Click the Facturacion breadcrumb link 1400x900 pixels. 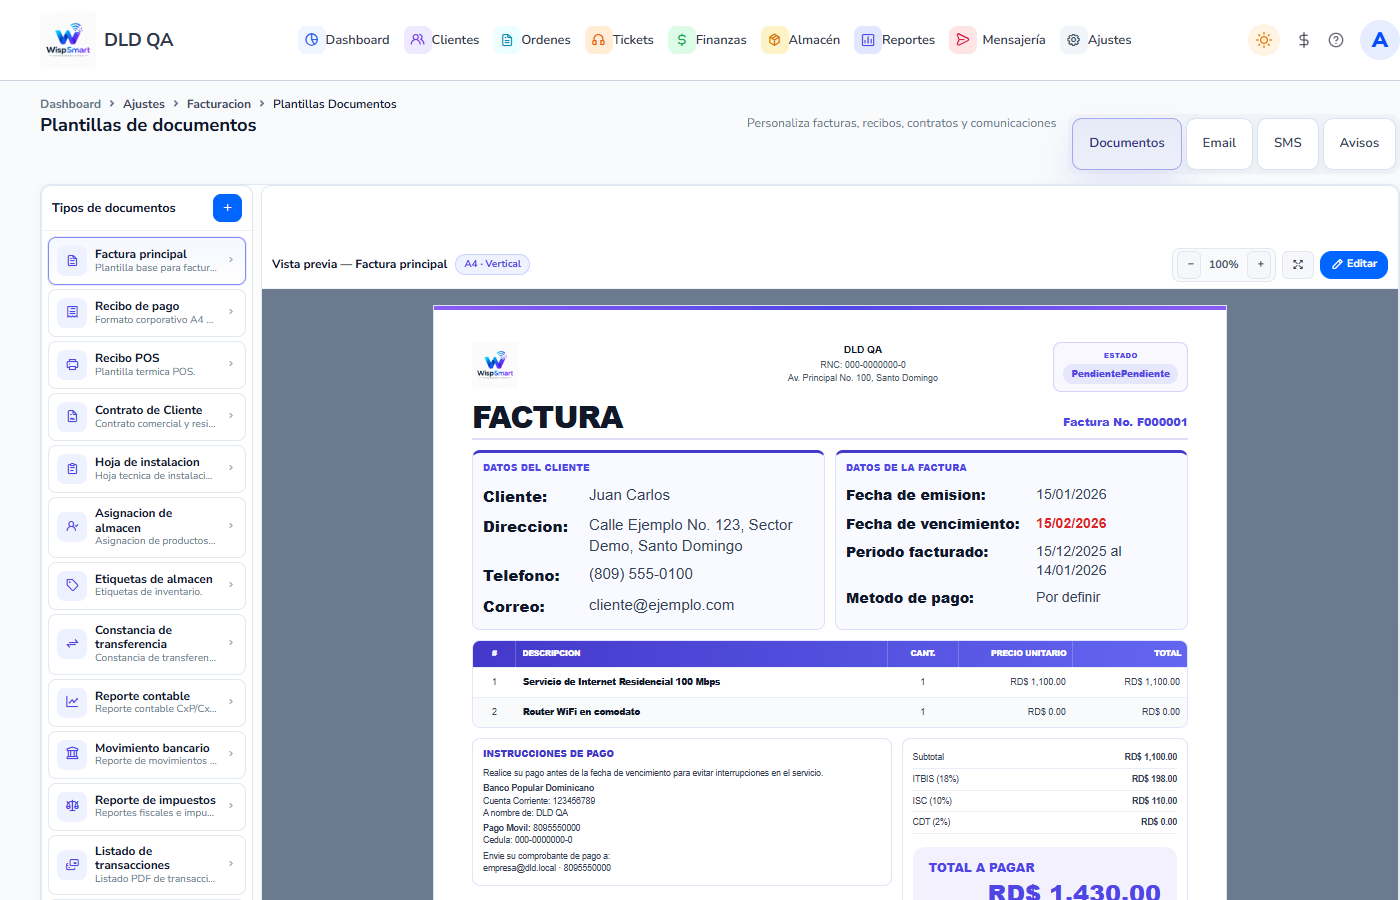point(219,104)
